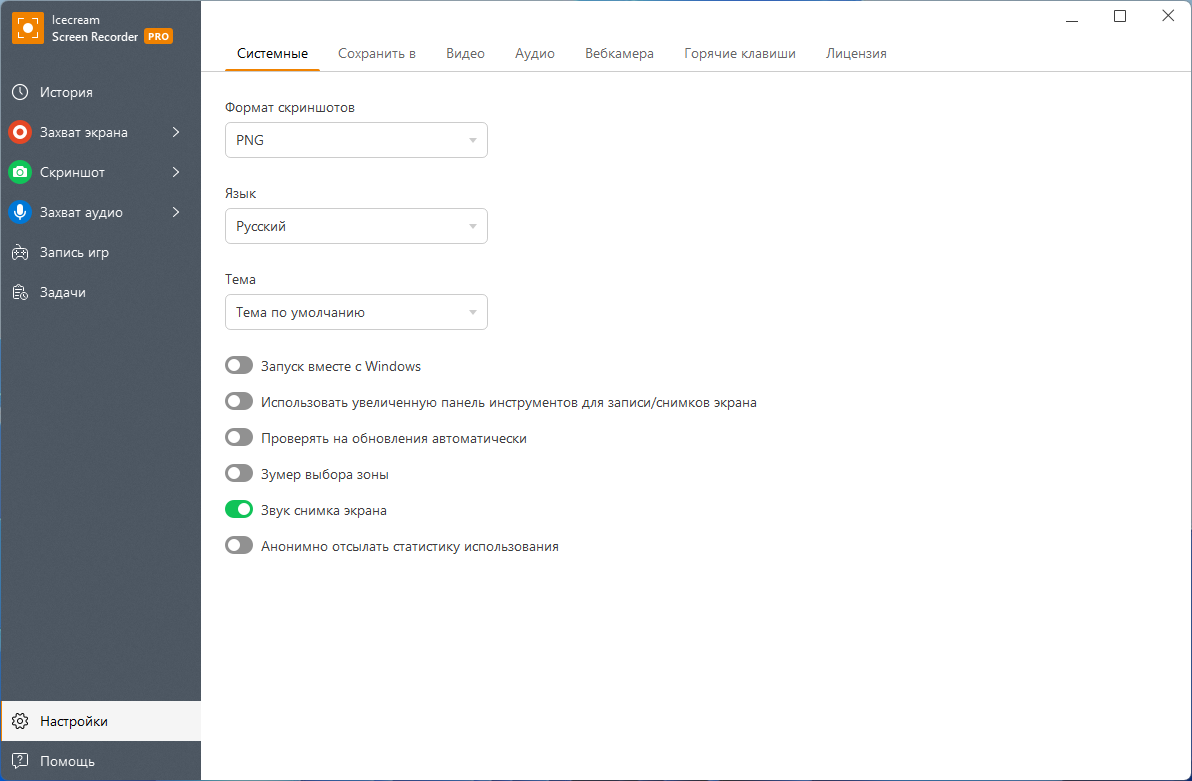Image resolution: width=1192 pixels, height=781 pixels.
Task: Open the screenshot format PNG dropdown
Action: [356, 140]
